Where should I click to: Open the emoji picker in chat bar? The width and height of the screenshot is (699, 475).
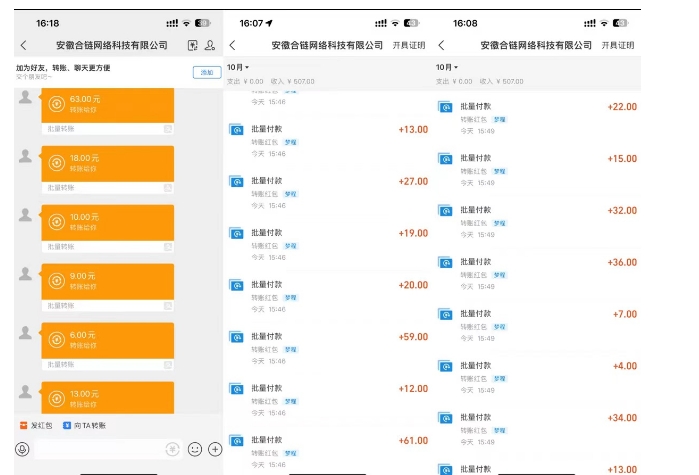tap(195, 449)
